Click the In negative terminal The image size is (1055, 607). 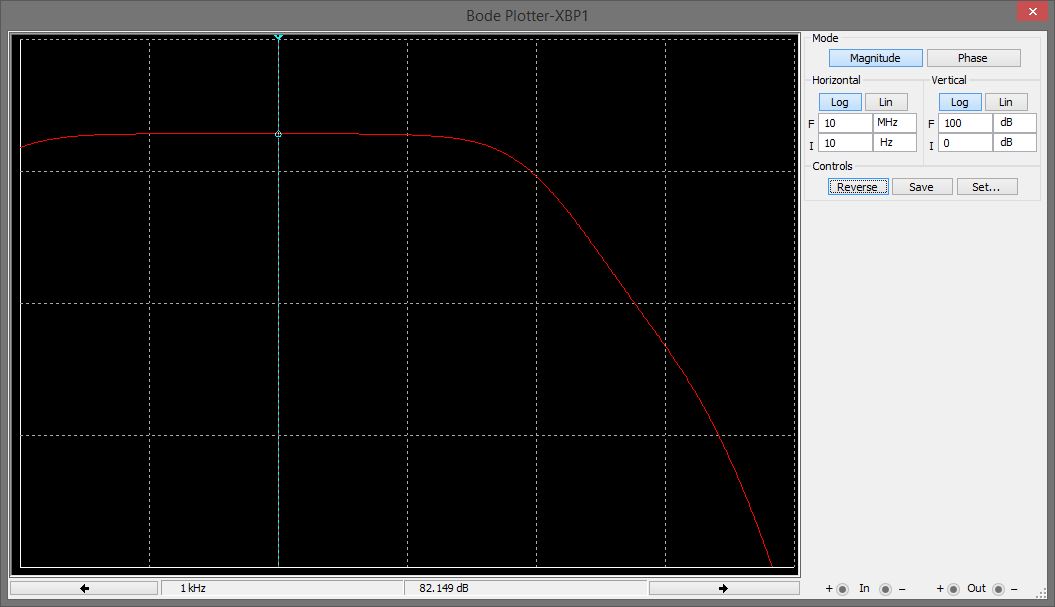point(885,590)
